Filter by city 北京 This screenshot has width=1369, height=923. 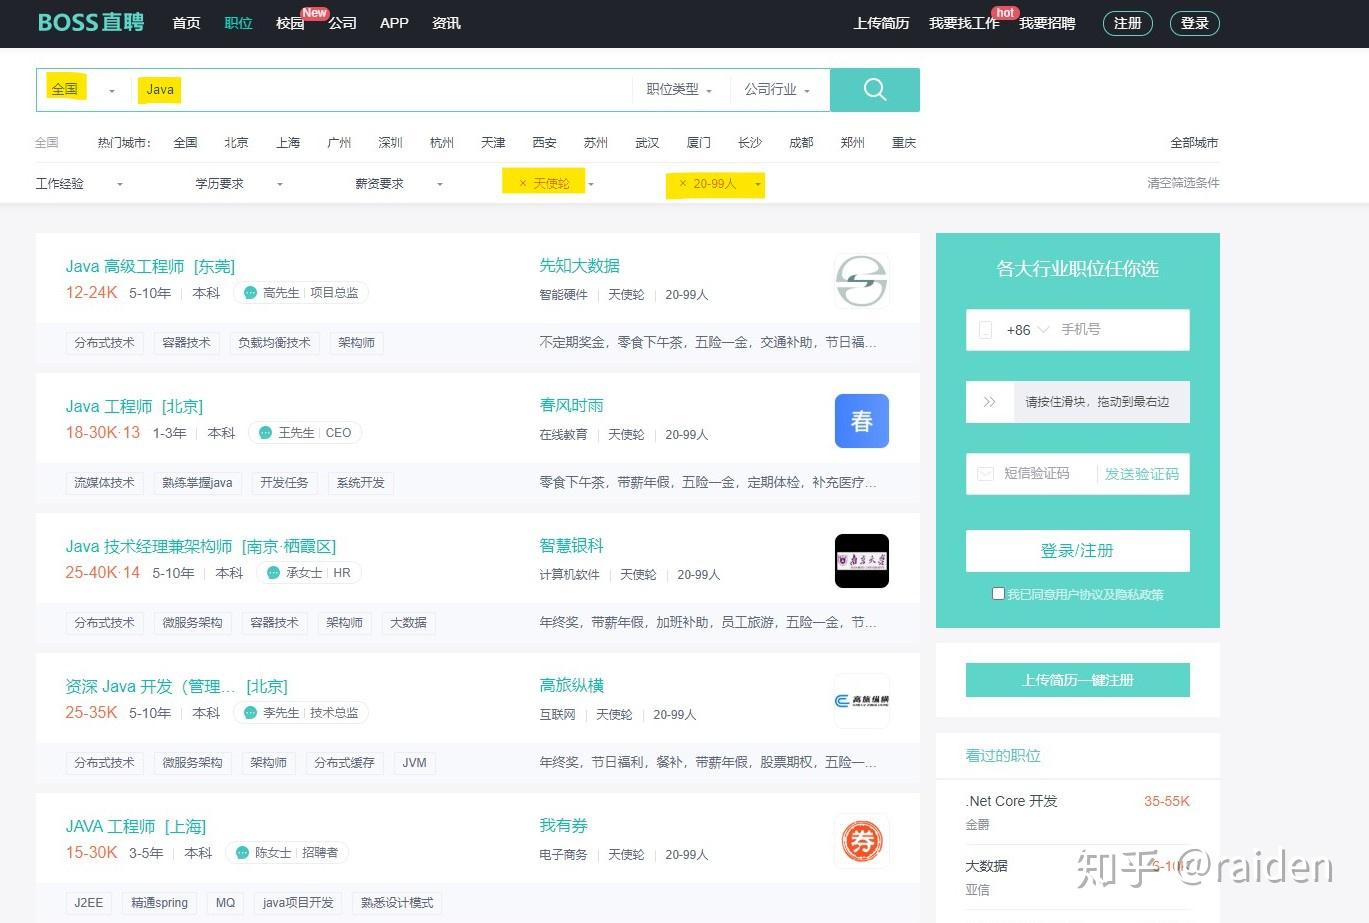coord(236,143)
